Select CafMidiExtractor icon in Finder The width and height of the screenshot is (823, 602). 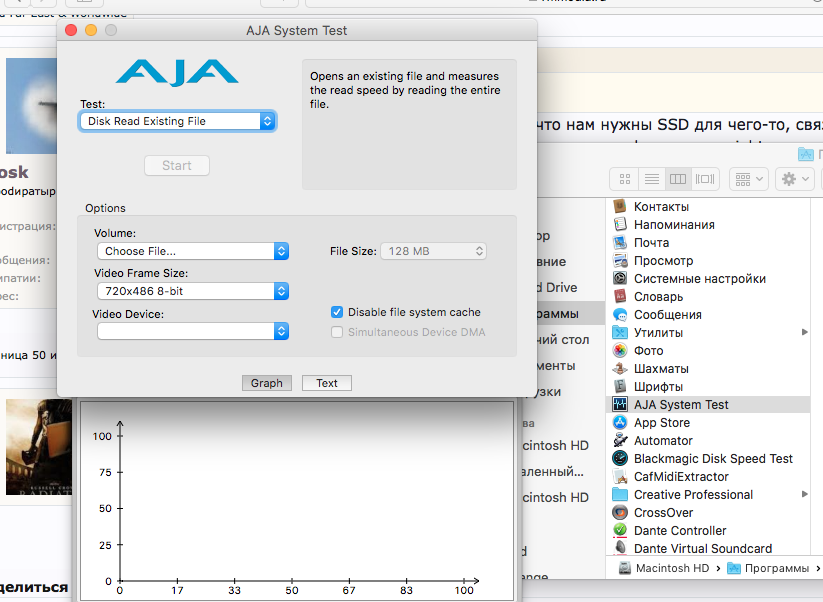pos(620,477)
